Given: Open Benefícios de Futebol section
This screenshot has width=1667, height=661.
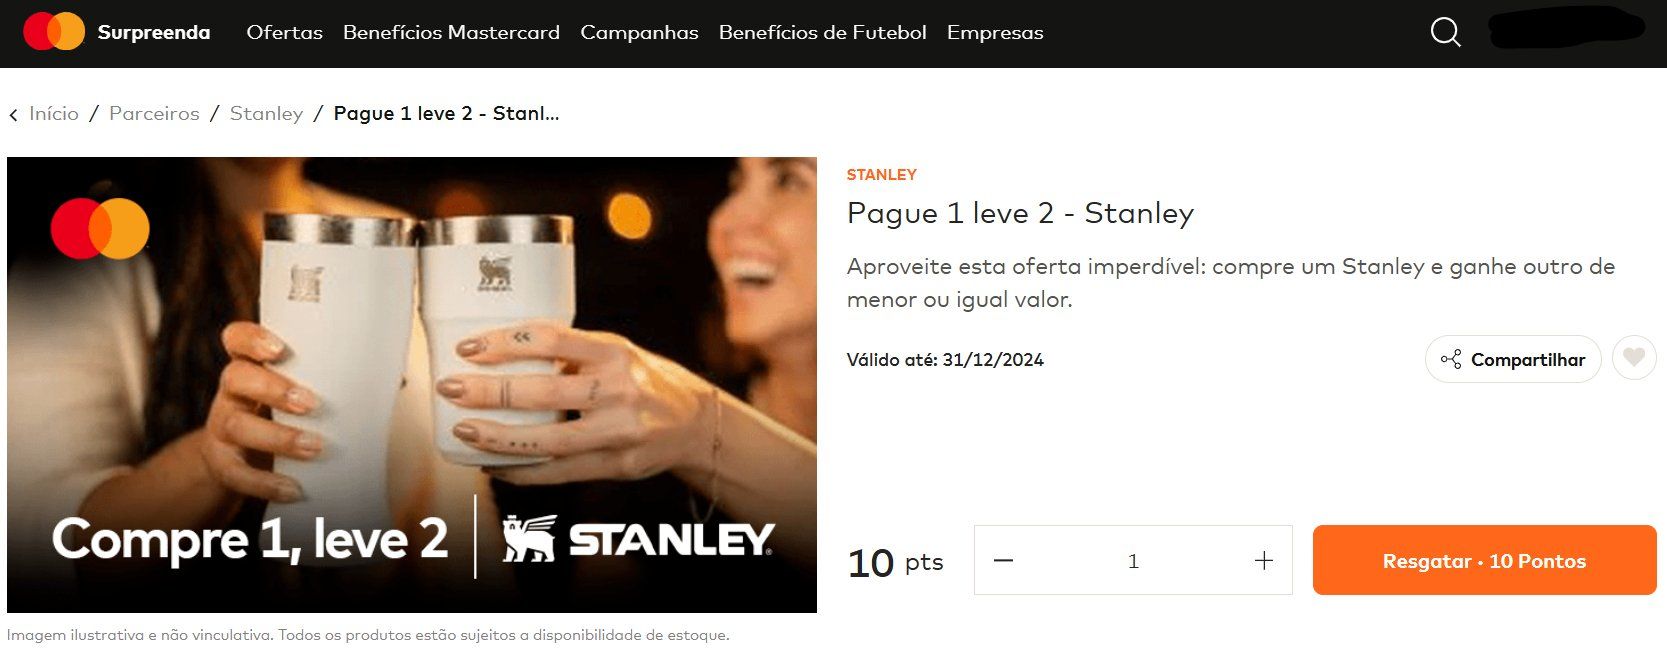Looking at the screenshot, I should point(822,32).
